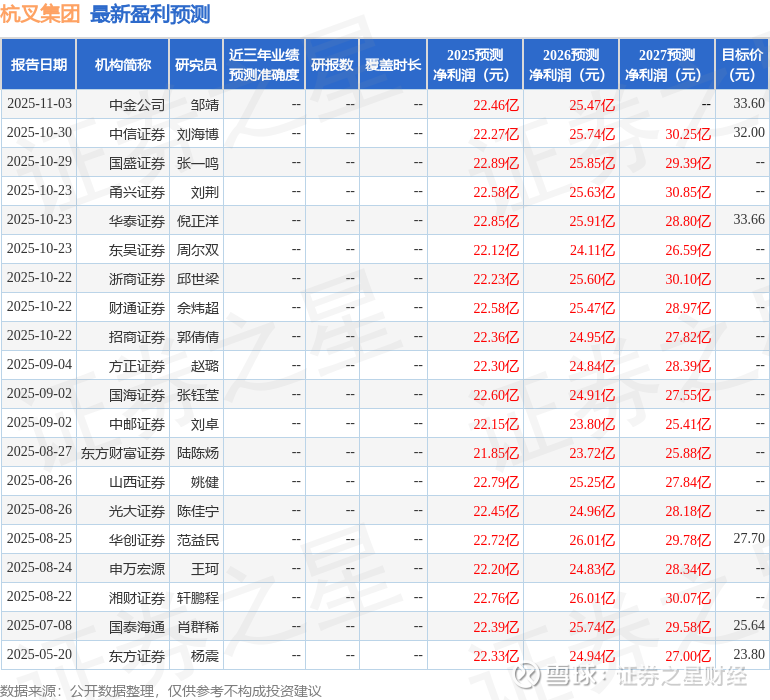The height and width of the screenshot is (700, 770).
Task: Select analyst 刘海博 cell
Action: tap(198, 134)
